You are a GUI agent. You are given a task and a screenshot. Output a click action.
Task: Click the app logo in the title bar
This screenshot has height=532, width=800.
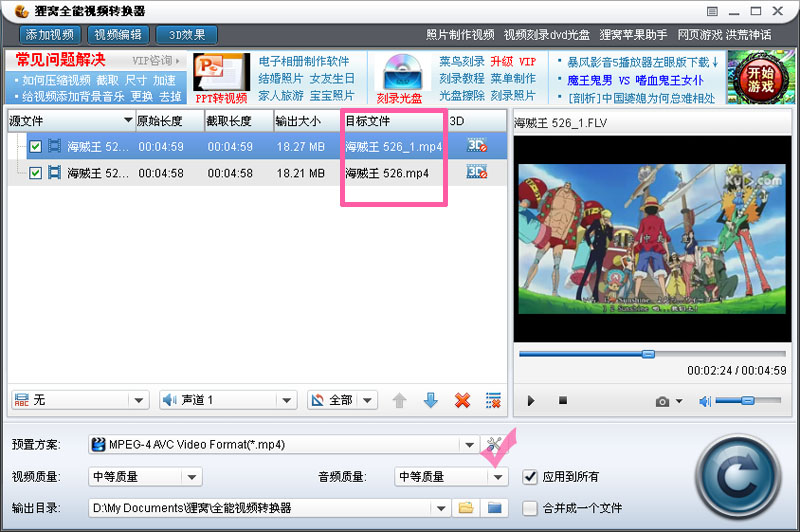(21, 11)
